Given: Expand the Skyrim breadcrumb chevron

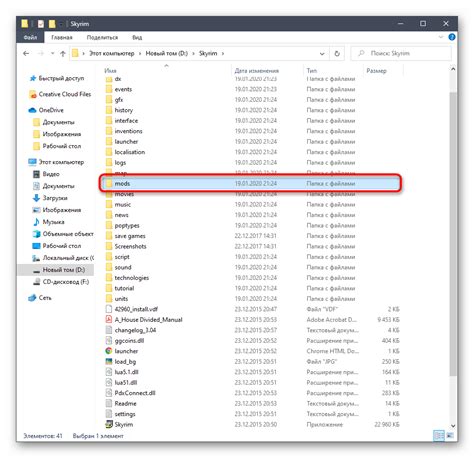Looking at the screenshot, I should (x=223, y=53).
